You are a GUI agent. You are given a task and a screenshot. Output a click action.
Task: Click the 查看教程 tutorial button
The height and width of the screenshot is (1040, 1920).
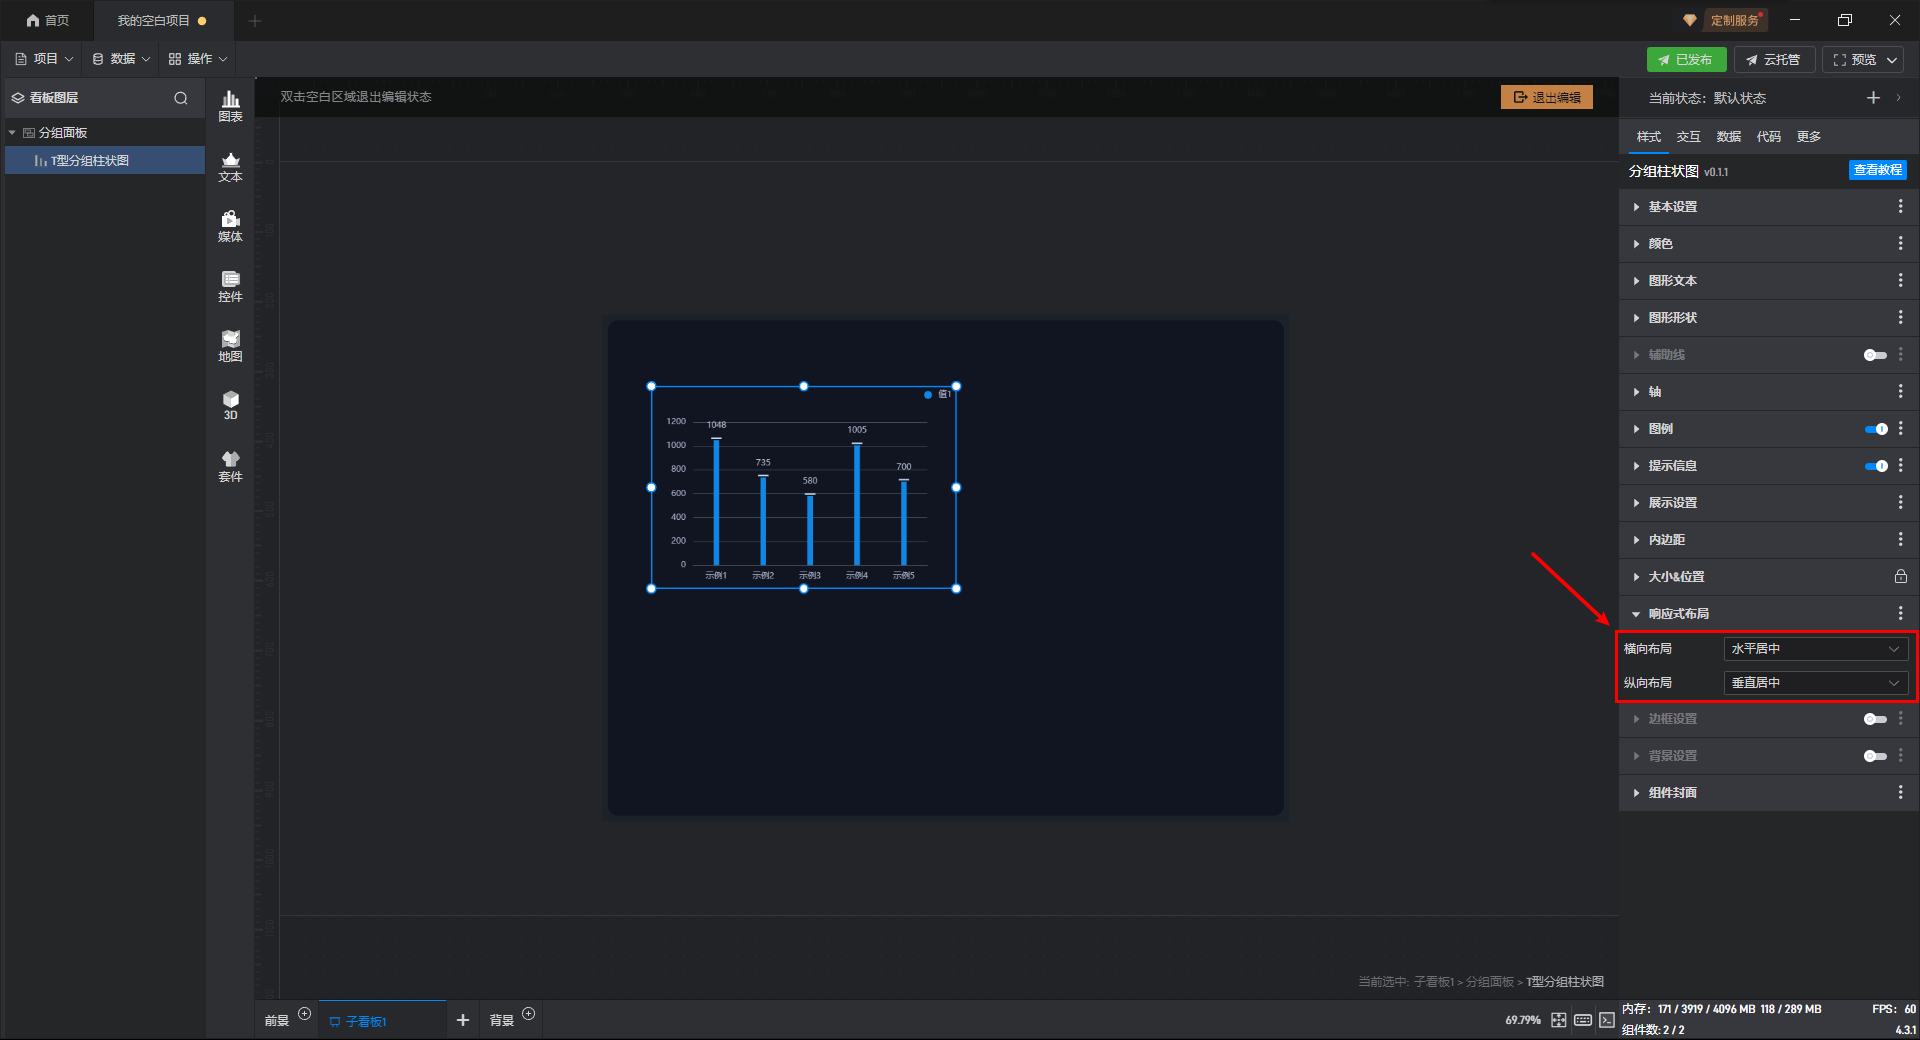[1877, 170]
